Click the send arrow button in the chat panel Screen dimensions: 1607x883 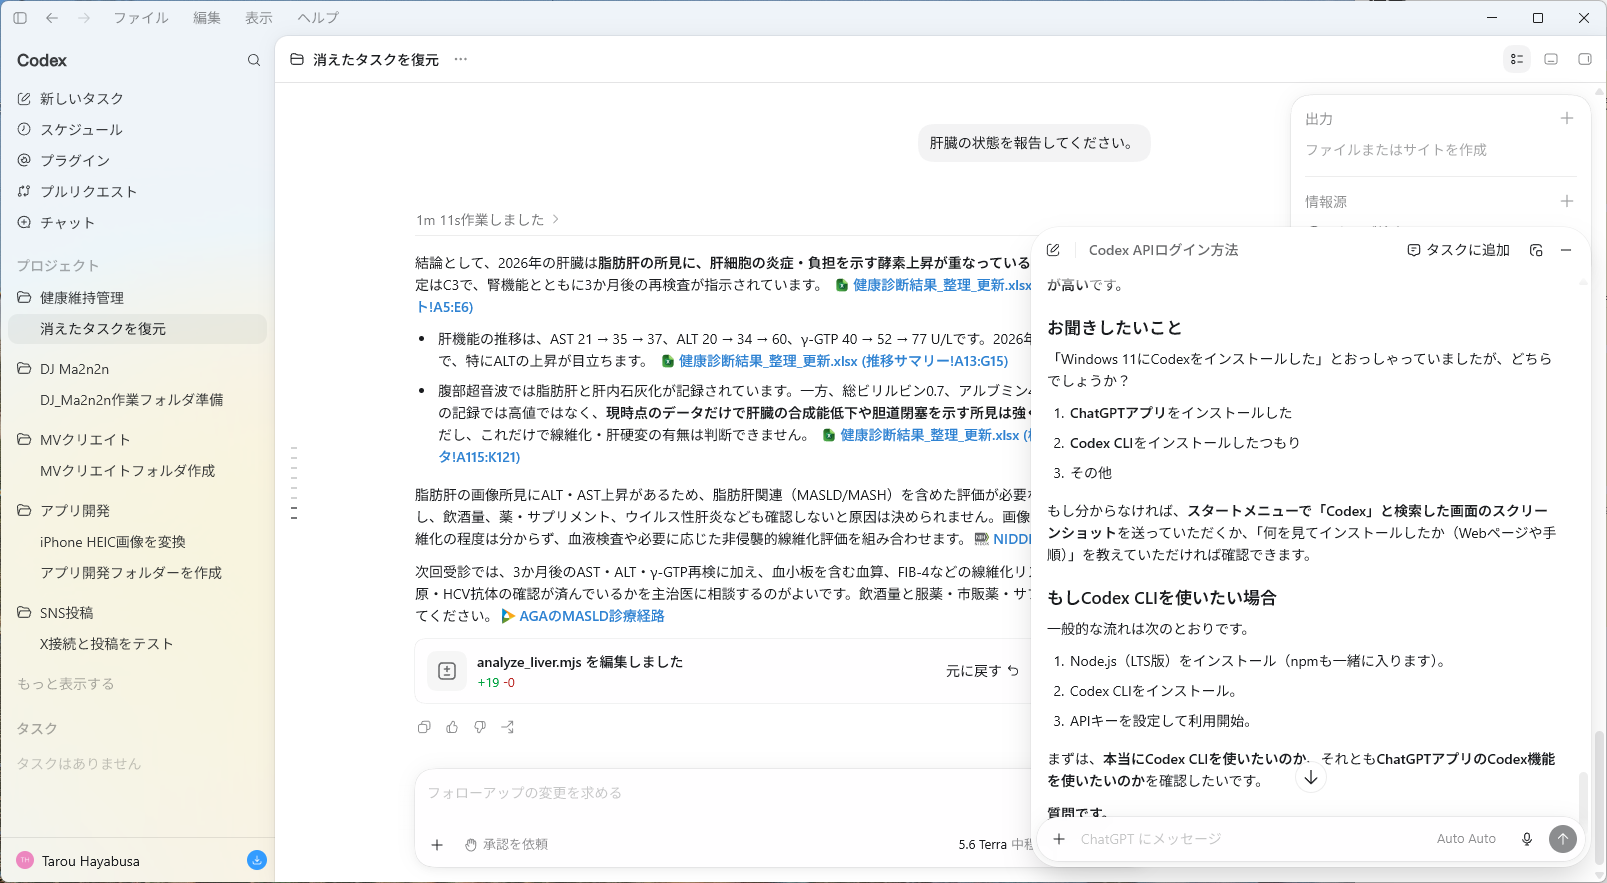(1563, 839)
